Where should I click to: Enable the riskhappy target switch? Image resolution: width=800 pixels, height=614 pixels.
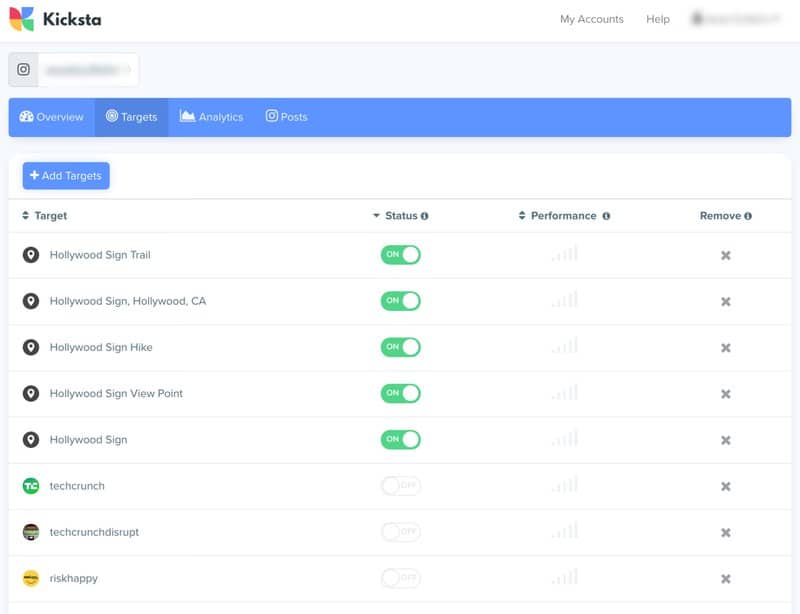pyautogui.click(x=401, y=578)
